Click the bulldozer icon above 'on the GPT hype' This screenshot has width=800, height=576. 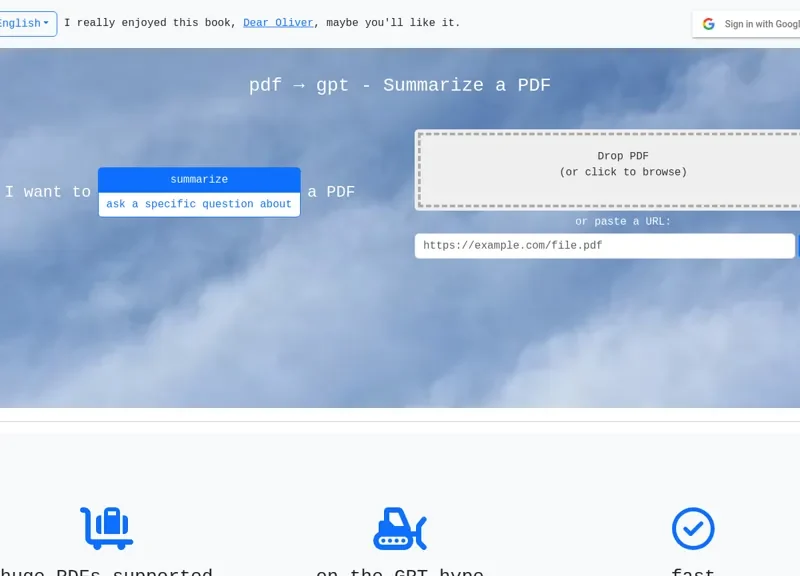coord(398,526)
